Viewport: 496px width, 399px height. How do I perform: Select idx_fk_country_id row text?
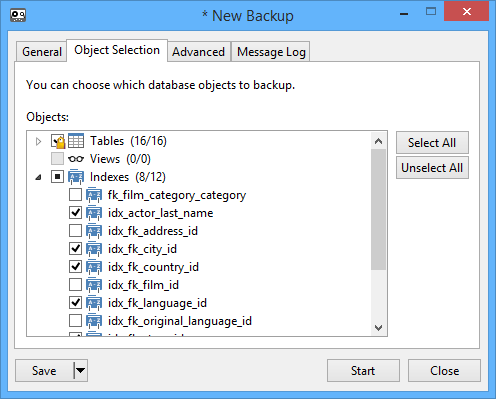[153, 267]
